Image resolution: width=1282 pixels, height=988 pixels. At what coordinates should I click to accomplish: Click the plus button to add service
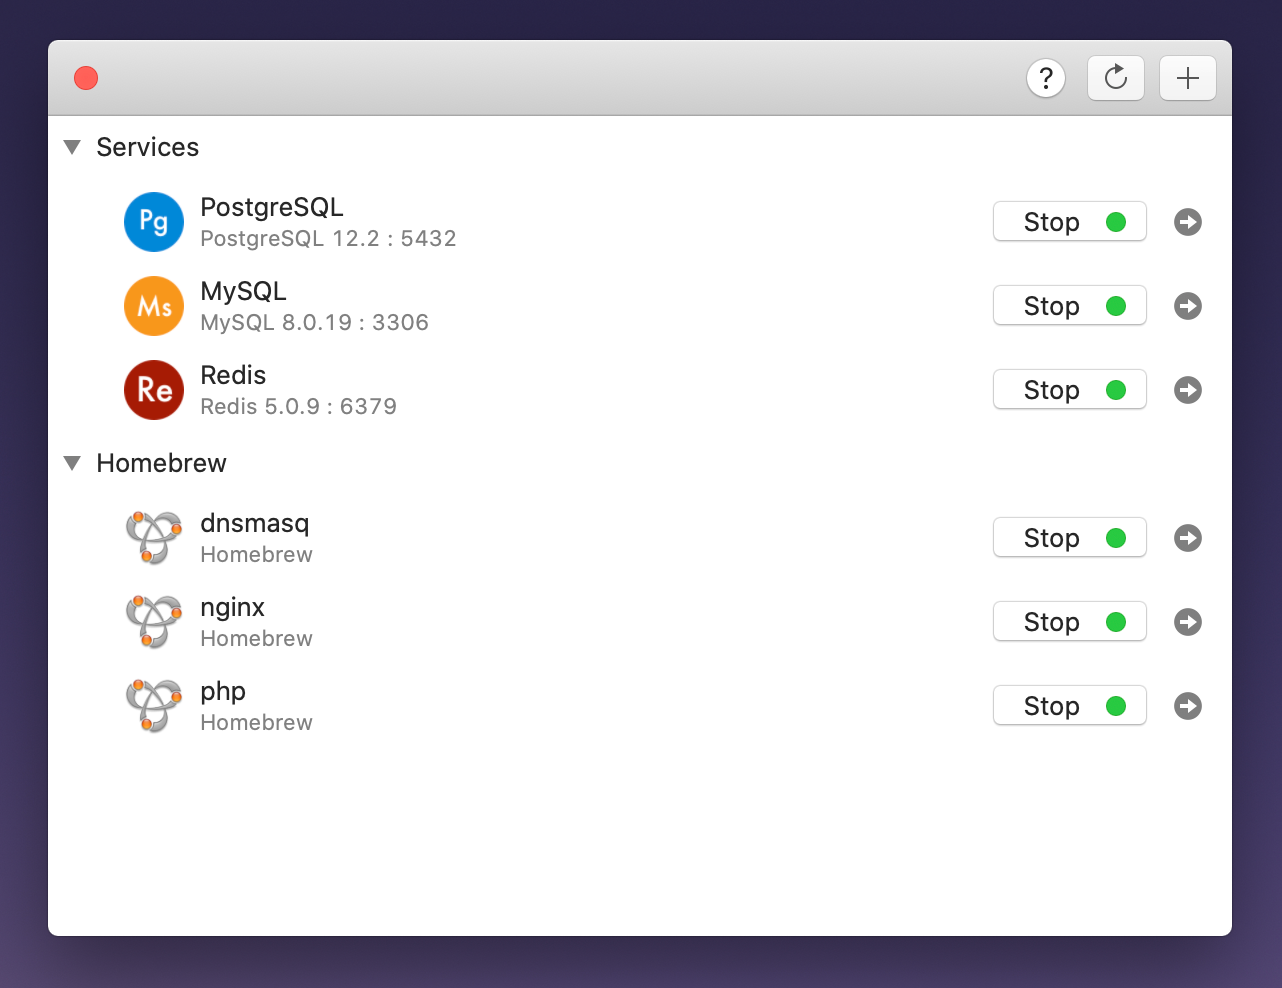1188,78
